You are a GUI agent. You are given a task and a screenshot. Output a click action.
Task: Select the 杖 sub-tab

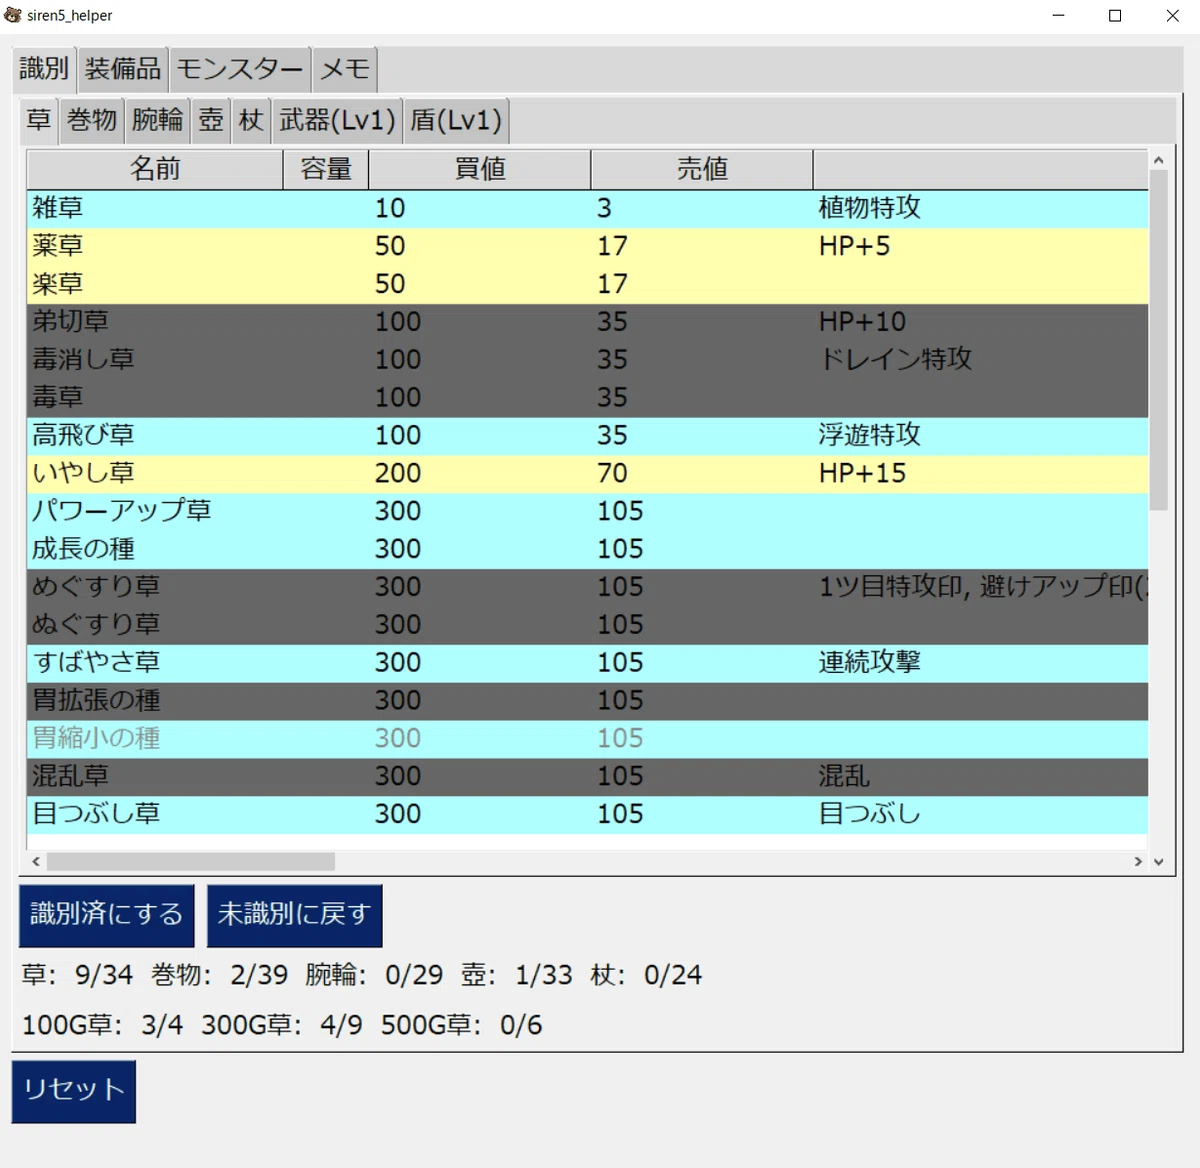click(251, 121)
